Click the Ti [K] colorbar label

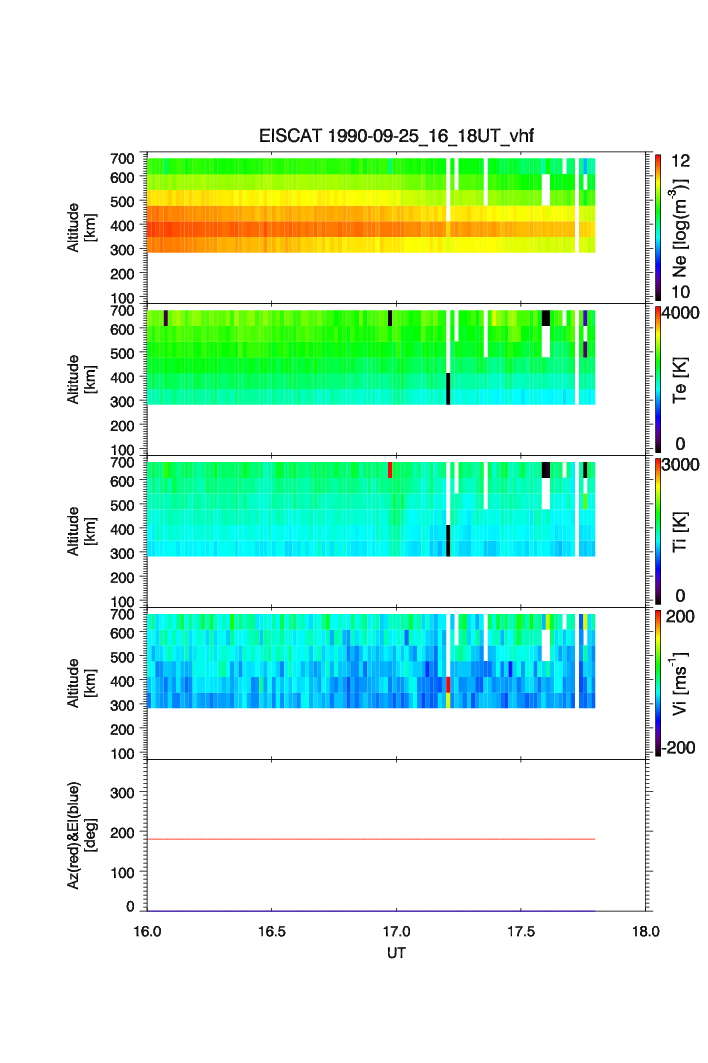point(680,532)
